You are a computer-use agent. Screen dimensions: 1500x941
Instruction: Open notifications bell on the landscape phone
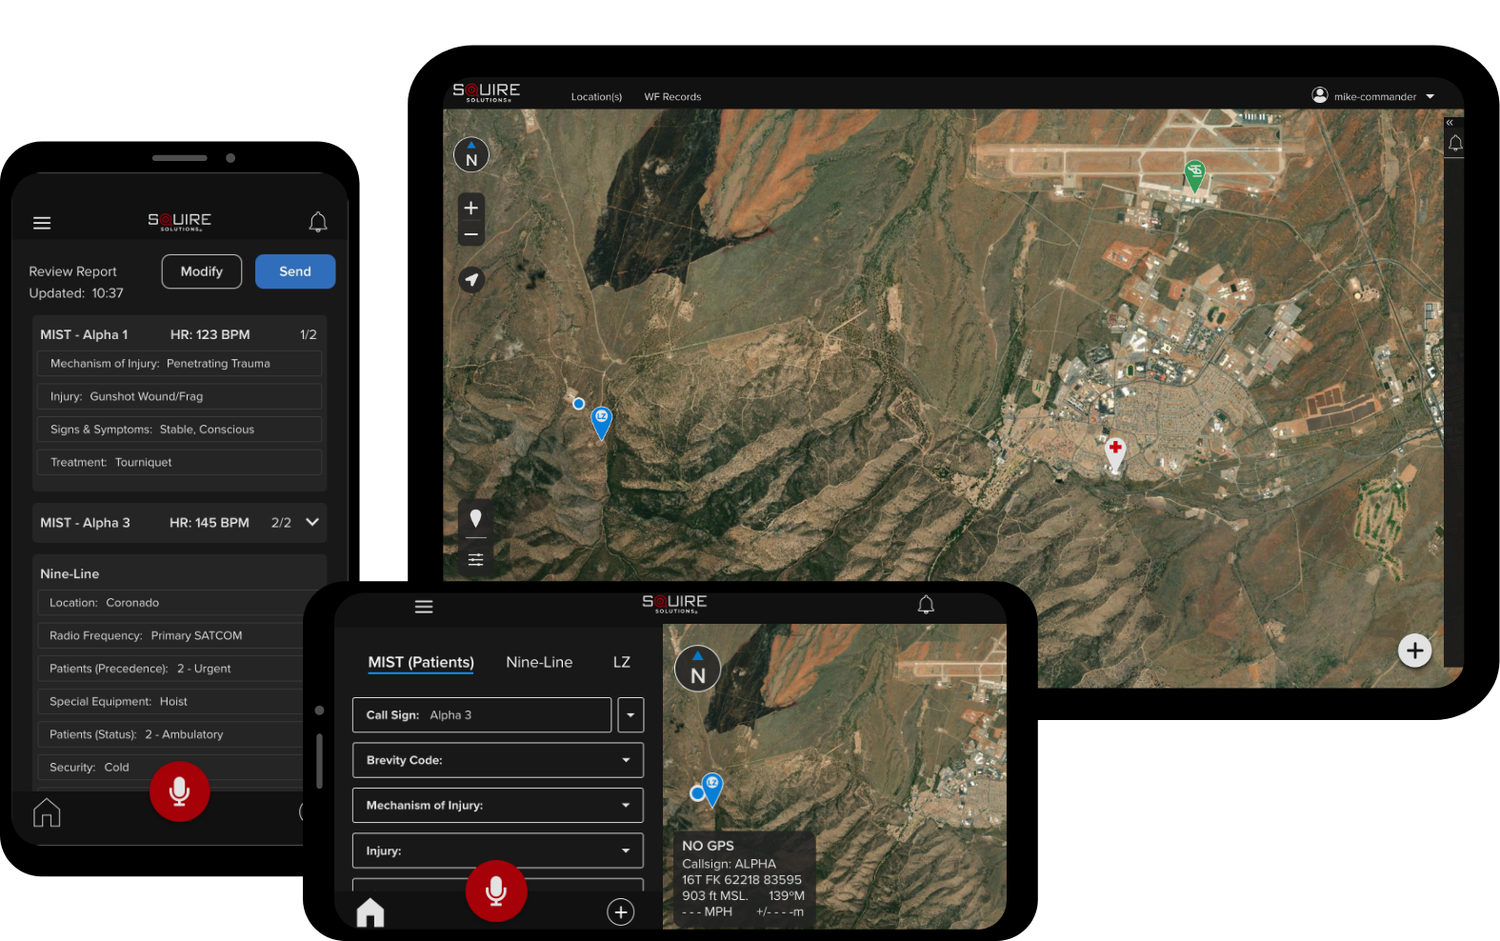(926, 605)
